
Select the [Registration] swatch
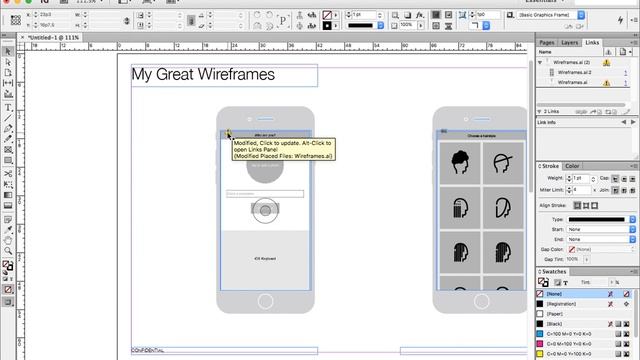[x=584, y=304]
